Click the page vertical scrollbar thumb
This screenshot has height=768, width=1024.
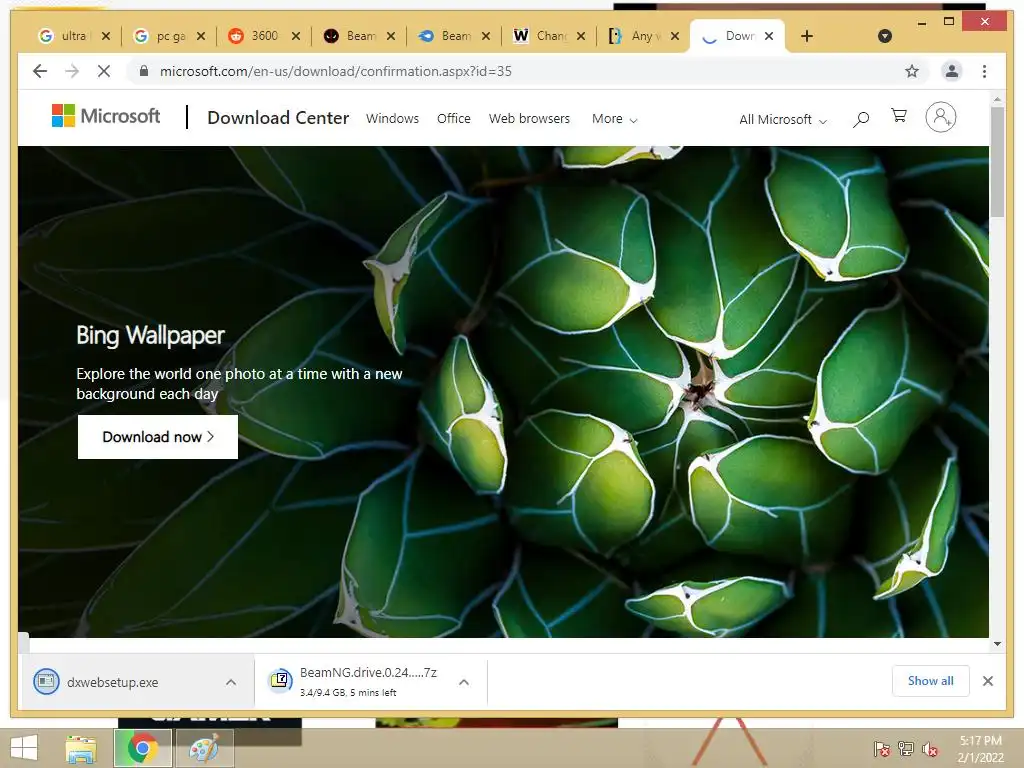(997, 161)
